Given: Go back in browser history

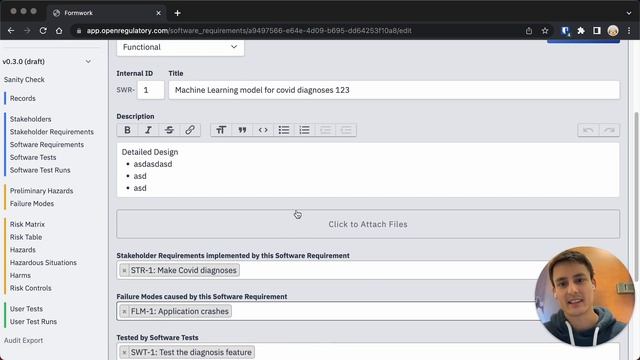Looking at the screenshot, I should 11,31.
